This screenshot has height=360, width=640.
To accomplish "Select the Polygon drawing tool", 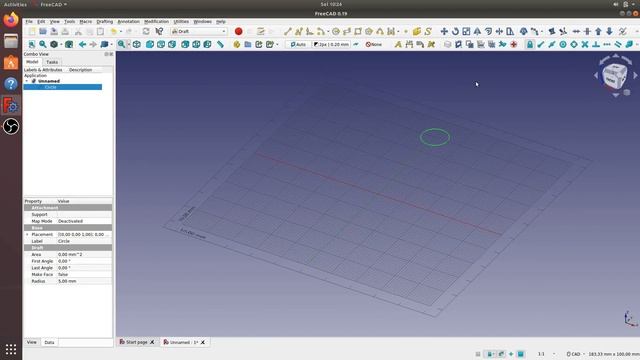I will click(369, 31).
